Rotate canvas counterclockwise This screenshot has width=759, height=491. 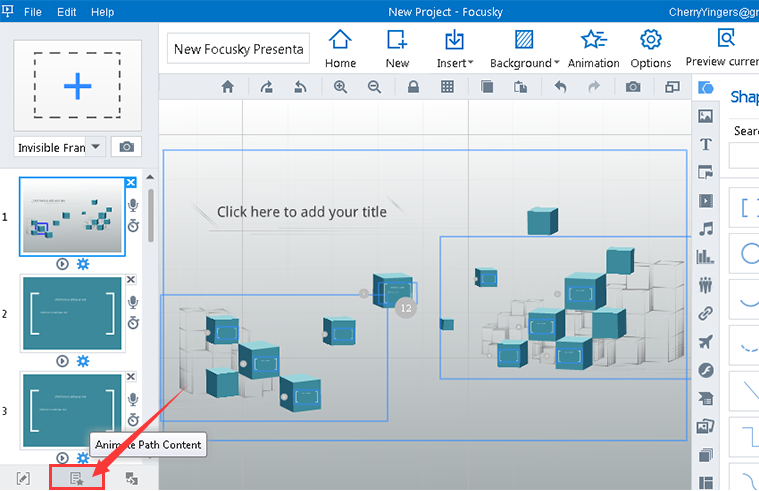coord(301,87)
